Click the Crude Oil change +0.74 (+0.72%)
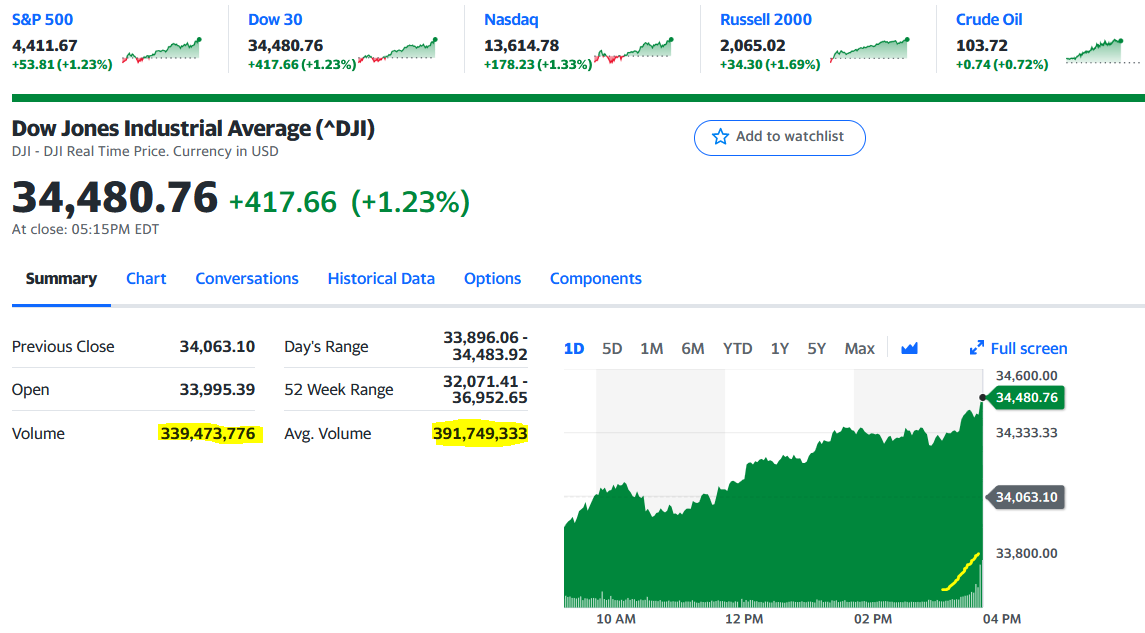 [x=1002, y=64]
